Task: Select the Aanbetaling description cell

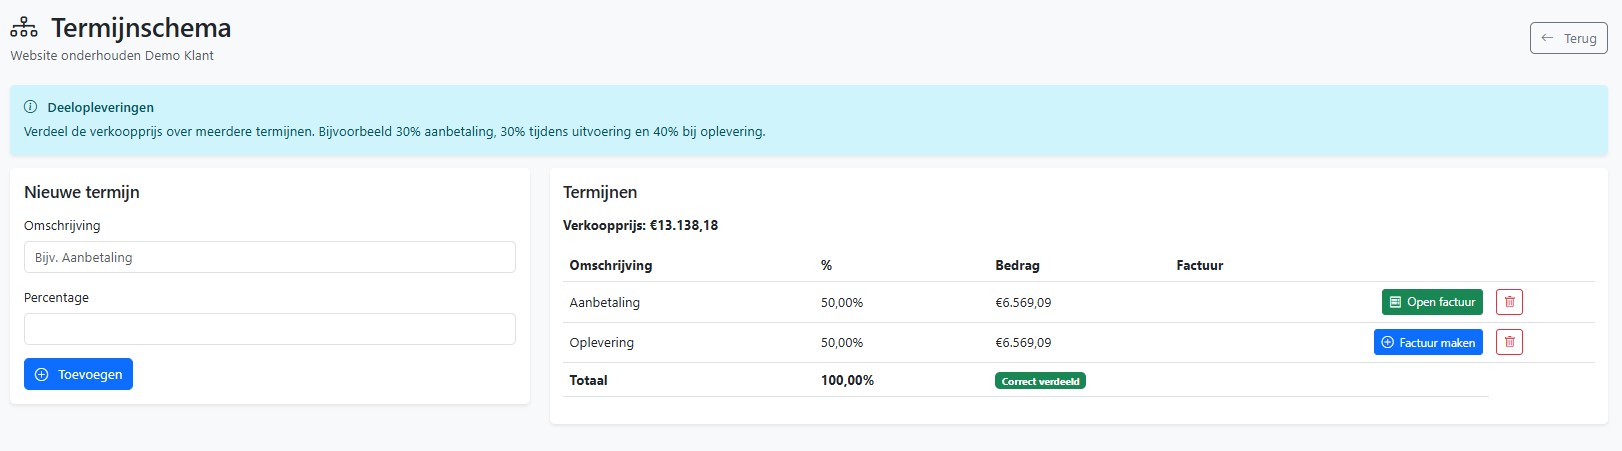Action: [x=605, y=302]
